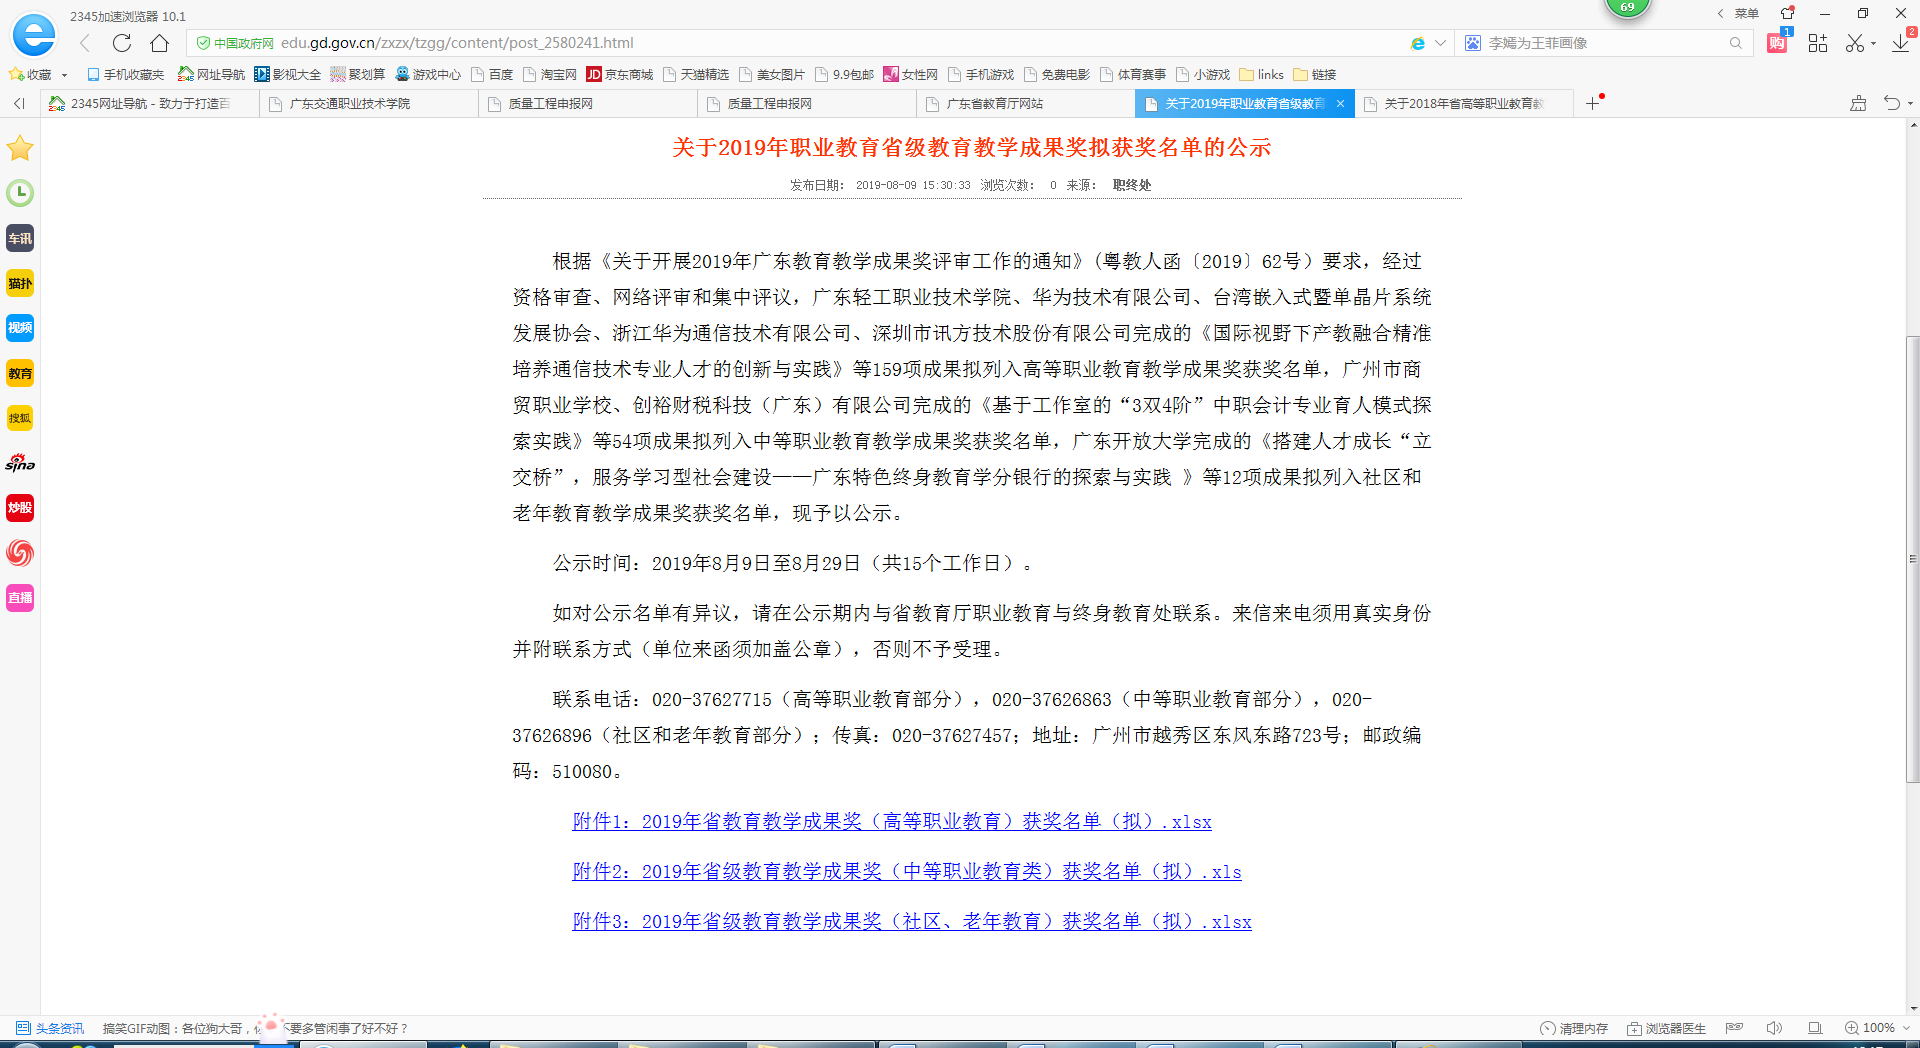
Task: Expand the zoom level 100% dropdown
Action: click(1906, 1028)
